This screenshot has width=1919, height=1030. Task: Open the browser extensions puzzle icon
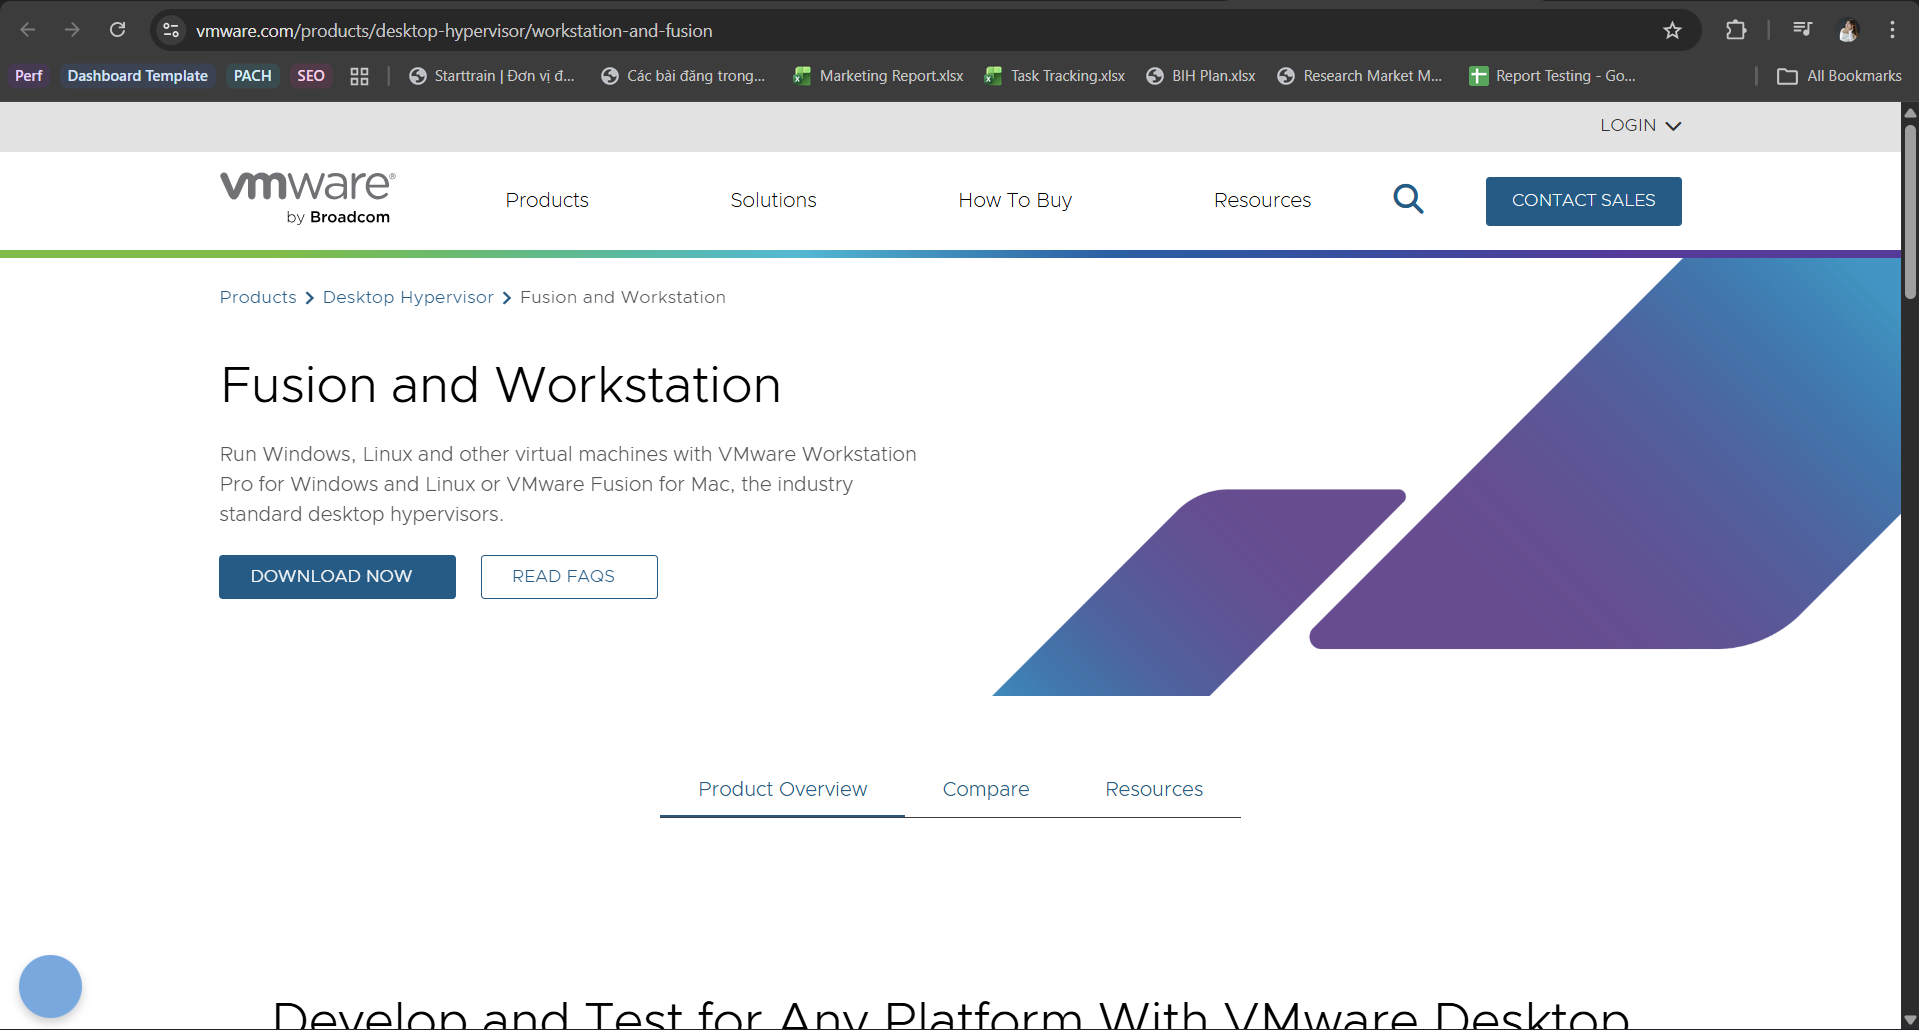point(1736,31)
